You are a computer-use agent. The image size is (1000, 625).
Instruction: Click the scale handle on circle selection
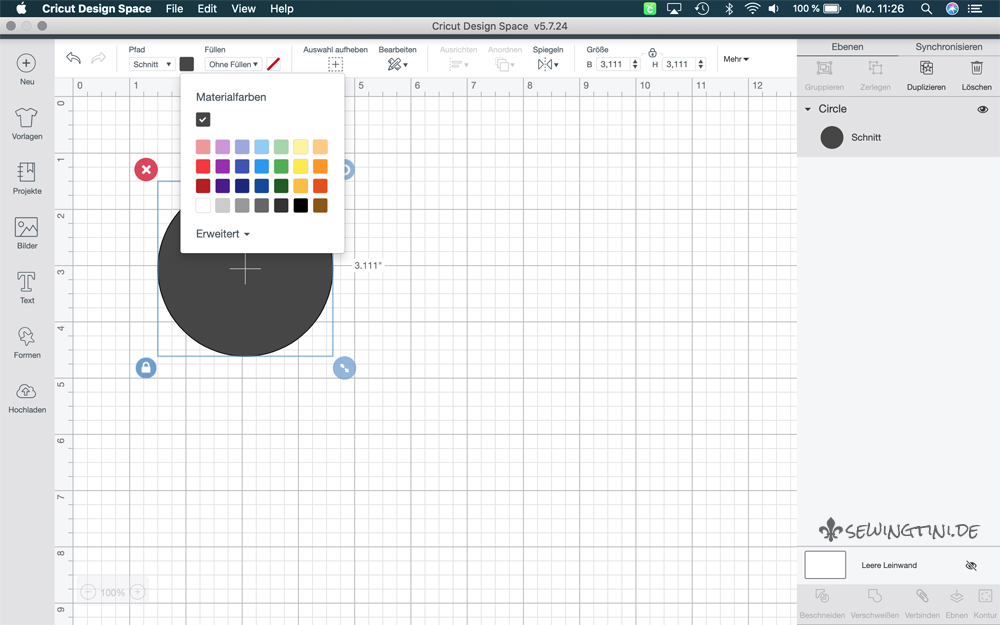pyautogui.click(x=344, y=368)
